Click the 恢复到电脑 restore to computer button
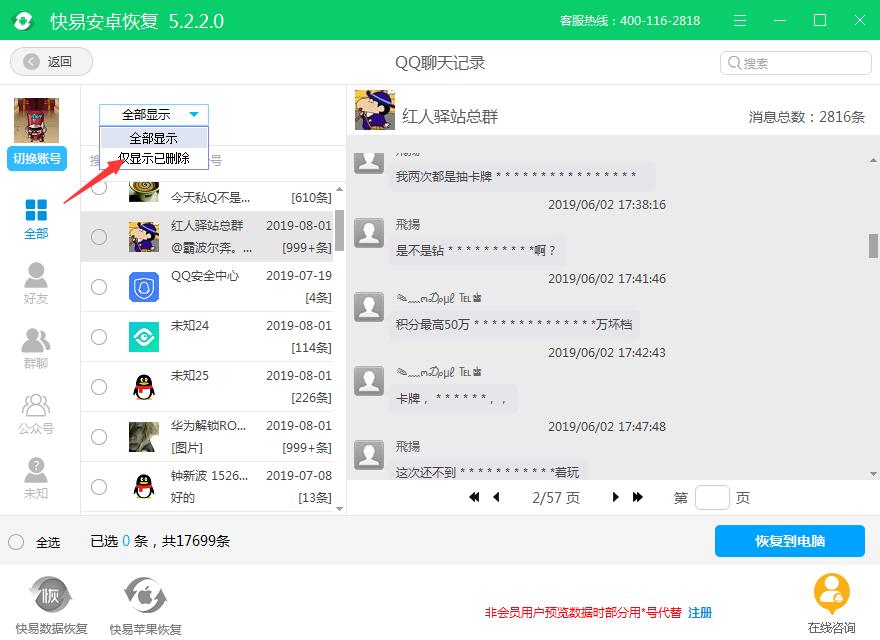 790,541
